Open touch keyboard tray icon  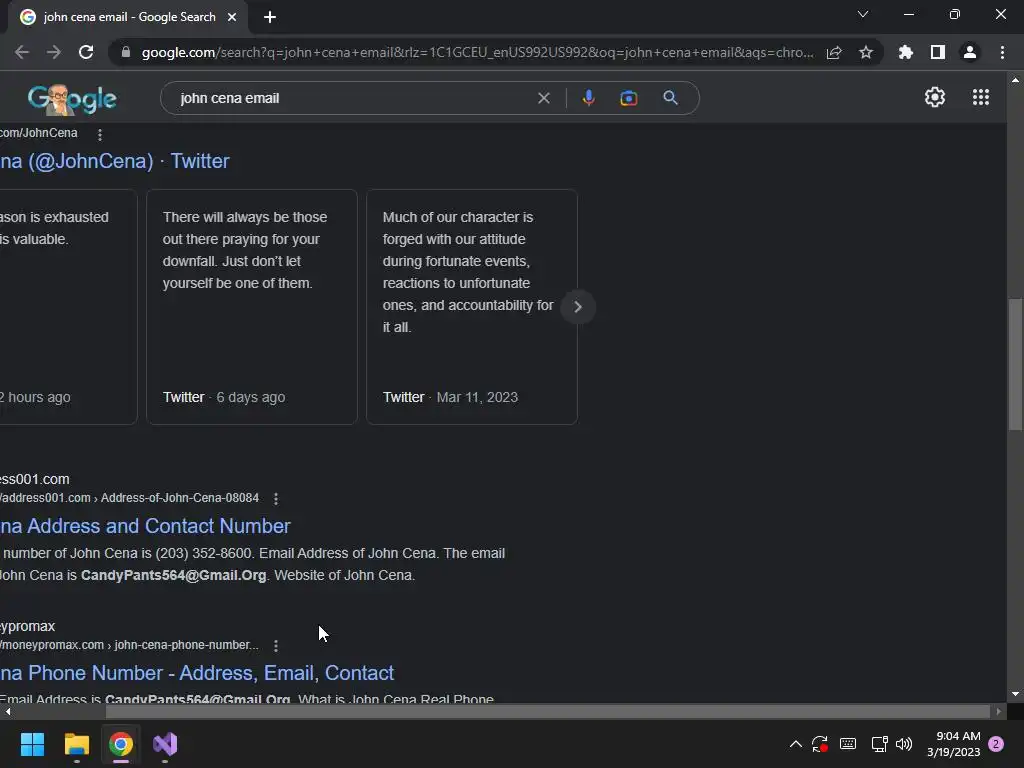point(848,744)
